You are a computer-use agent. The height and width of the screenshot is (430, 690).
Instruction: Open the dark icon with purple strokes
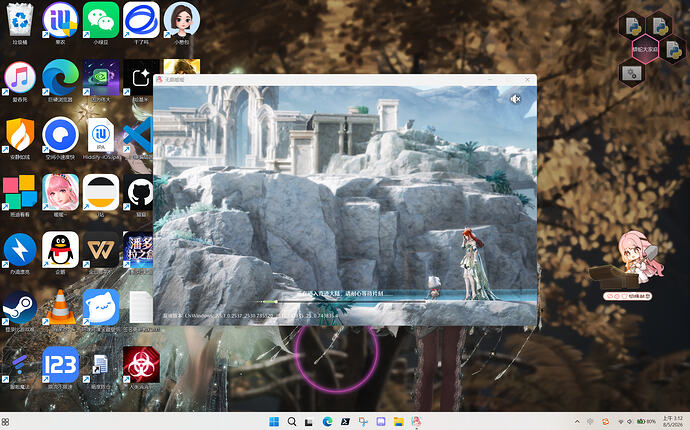point(20,364)
